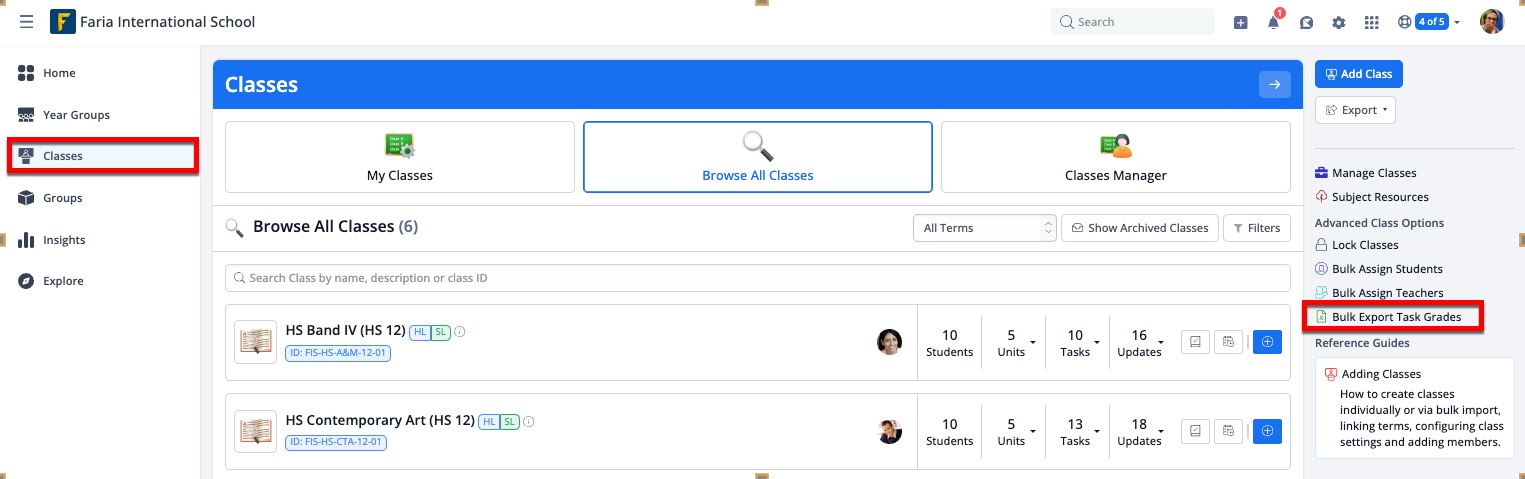Open gradebook icon for HS Band IV
The height and width of the screenshot is (479, 1525).
1195,342
